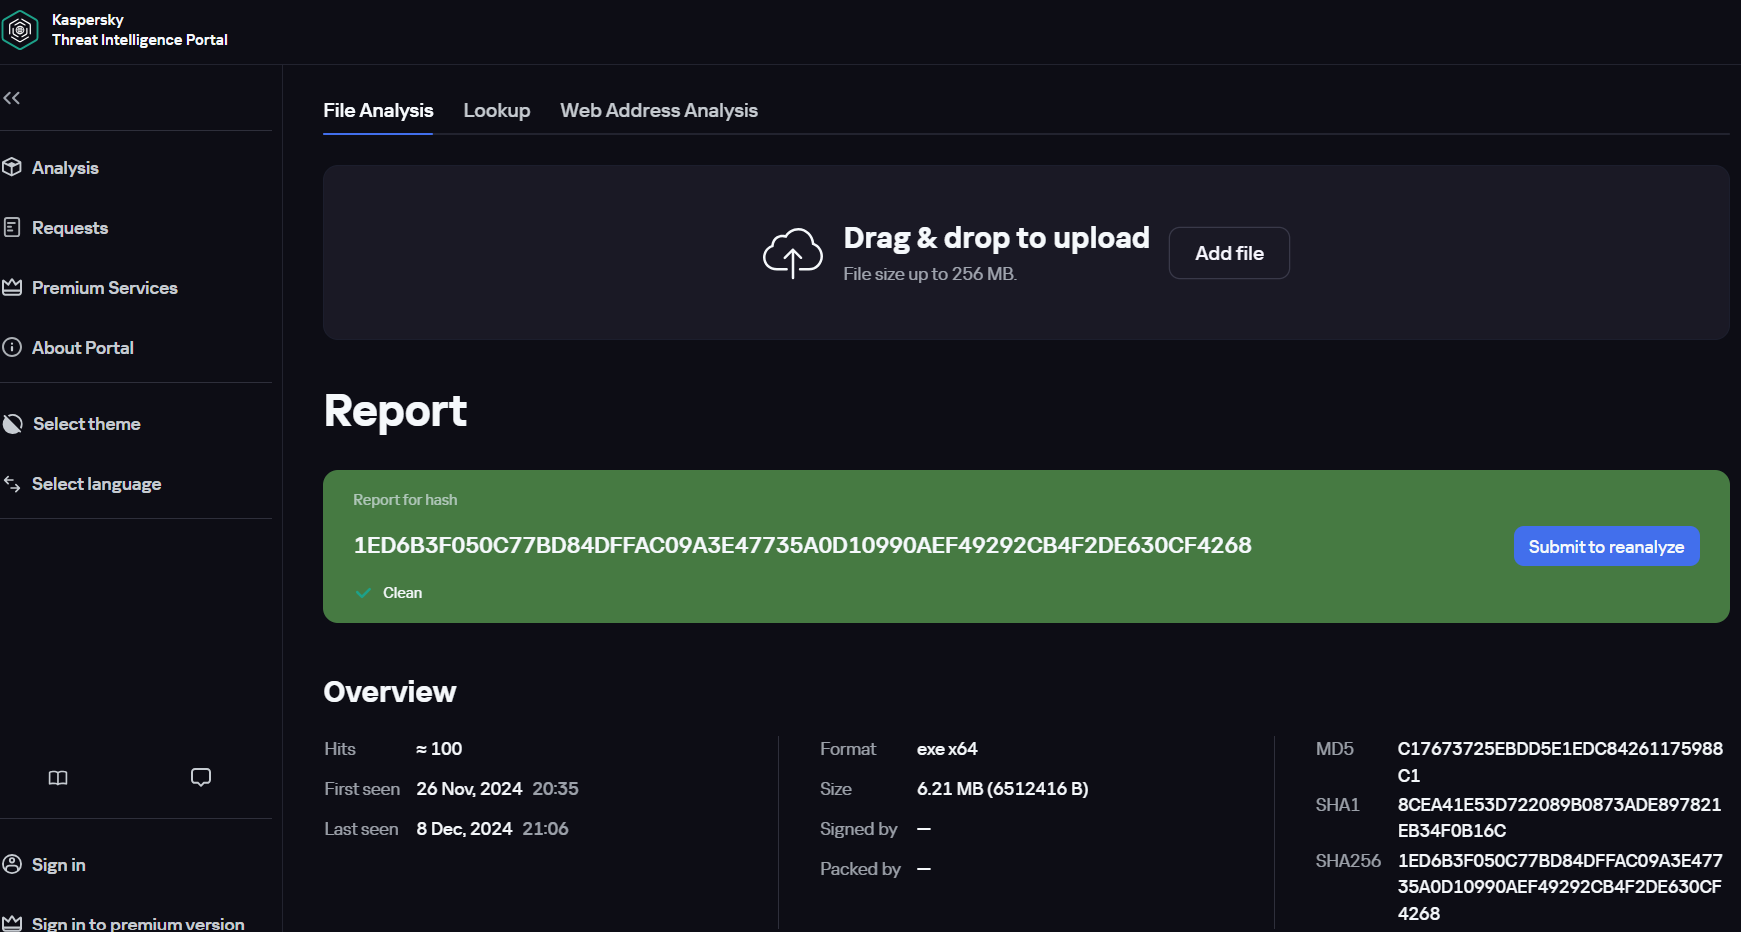The width and height of the screenshot is (1741, 932).
Task: Click the Kaspersky logo icon
Action: pos(20,30)
